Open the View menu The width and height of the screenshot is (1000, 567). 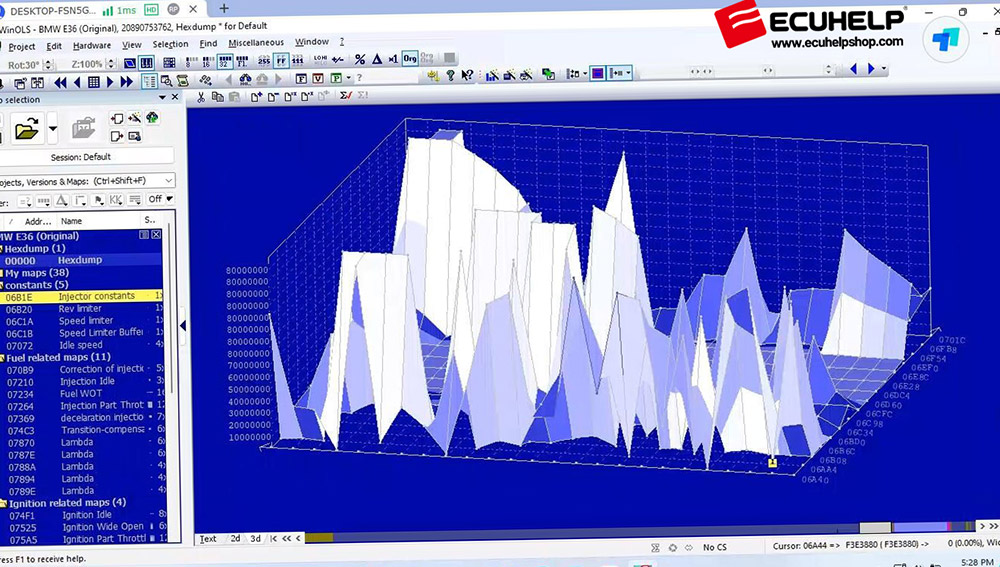(x=131, y=45)
